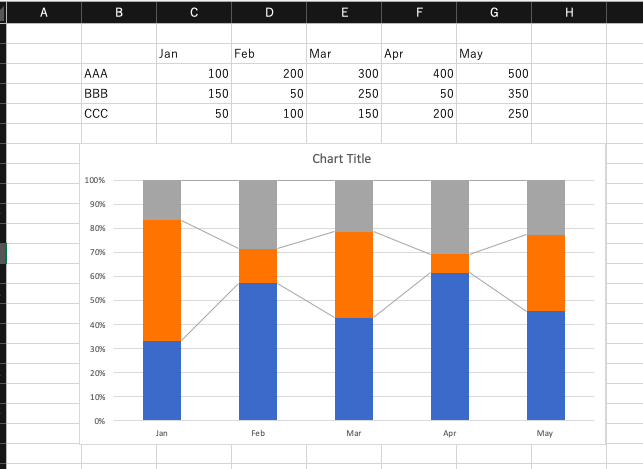The image size is (643, 469).
Task: Select the blue segment of the Jan bar
Action: point(162,380)
